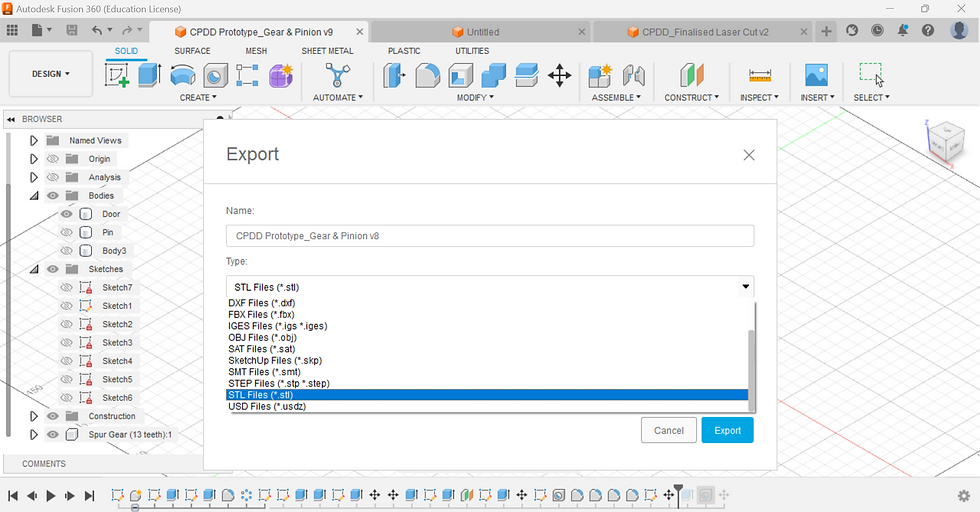Viewport: 980px width, 512px height.
Task: Toggle visibility of Sketch1
Action: [66, 306]
